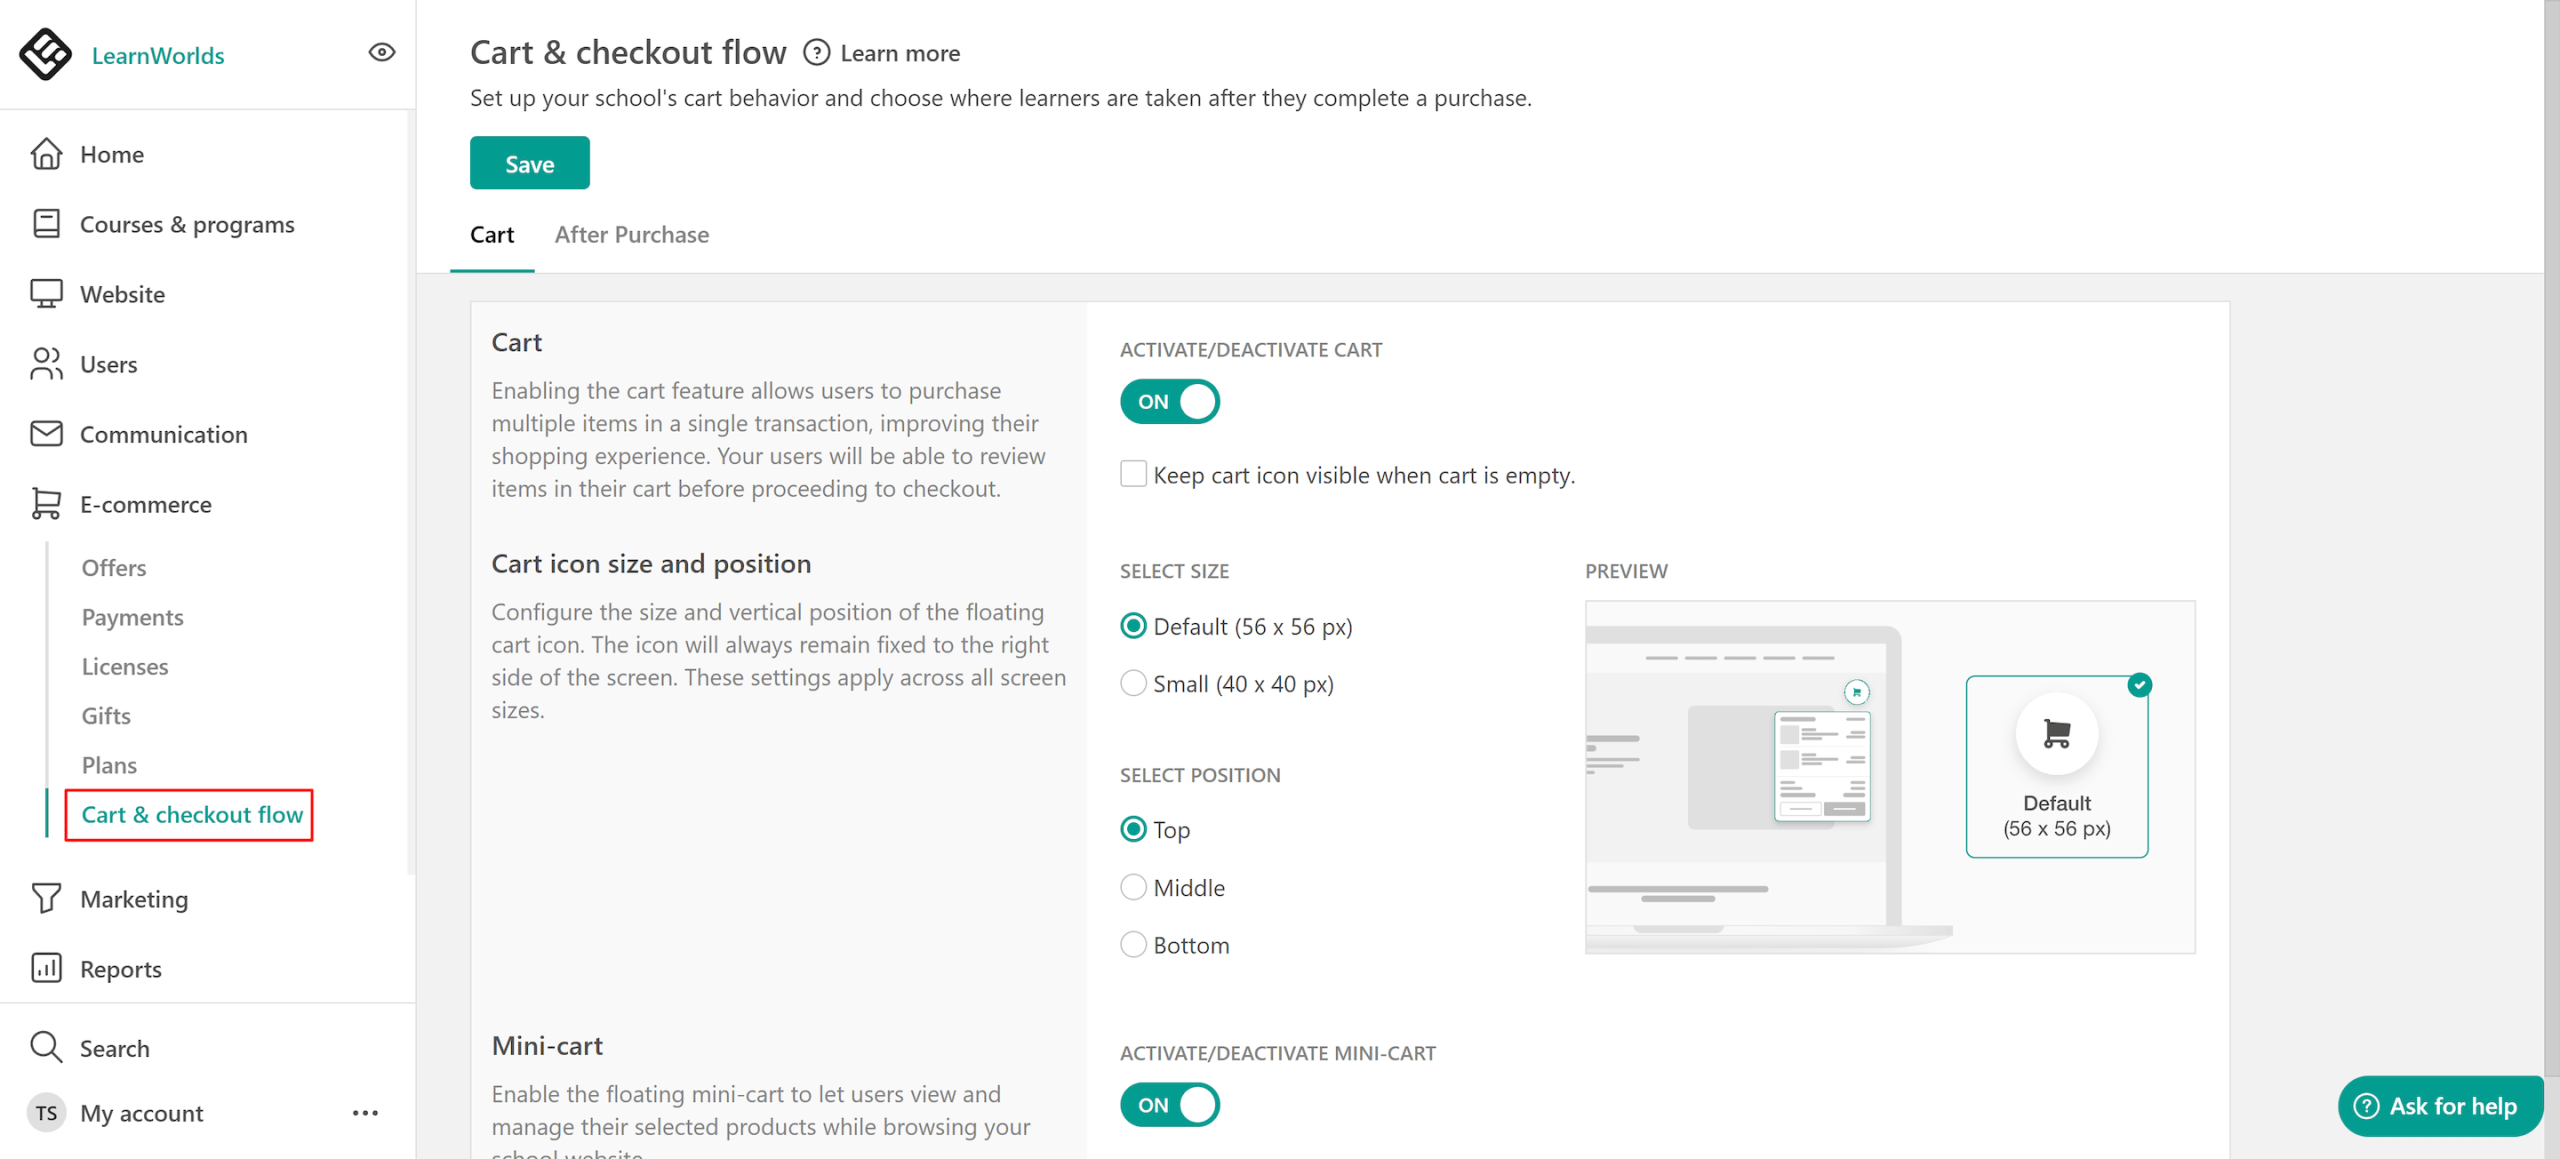Open the Communication section
The width and height of the screenshot is (2560, 1159).
163,434
